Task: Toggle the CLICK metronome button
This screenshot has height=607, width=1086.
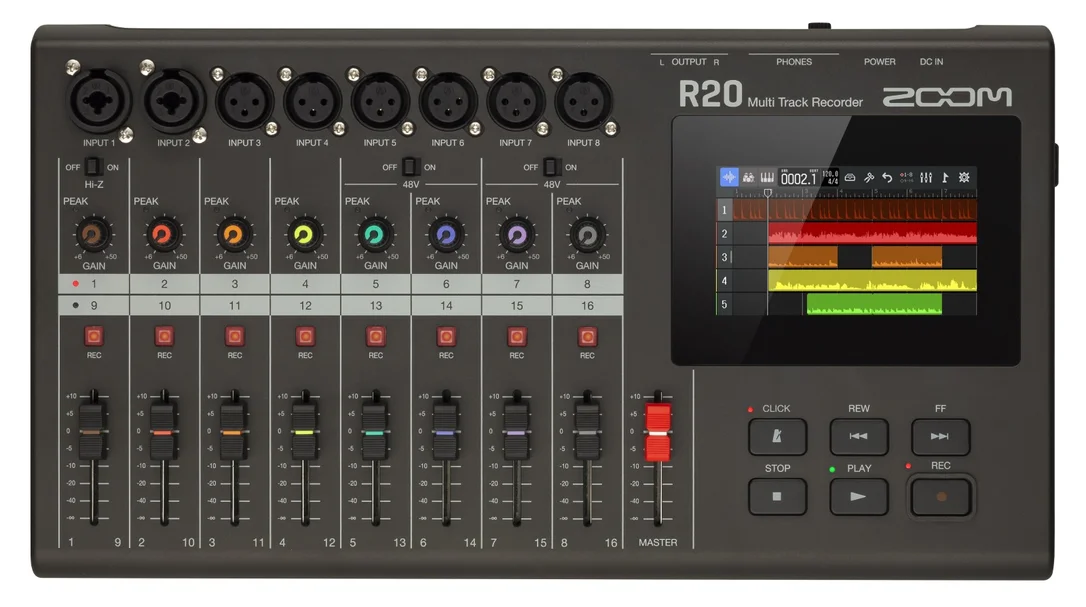Action: tap(777, 437)
